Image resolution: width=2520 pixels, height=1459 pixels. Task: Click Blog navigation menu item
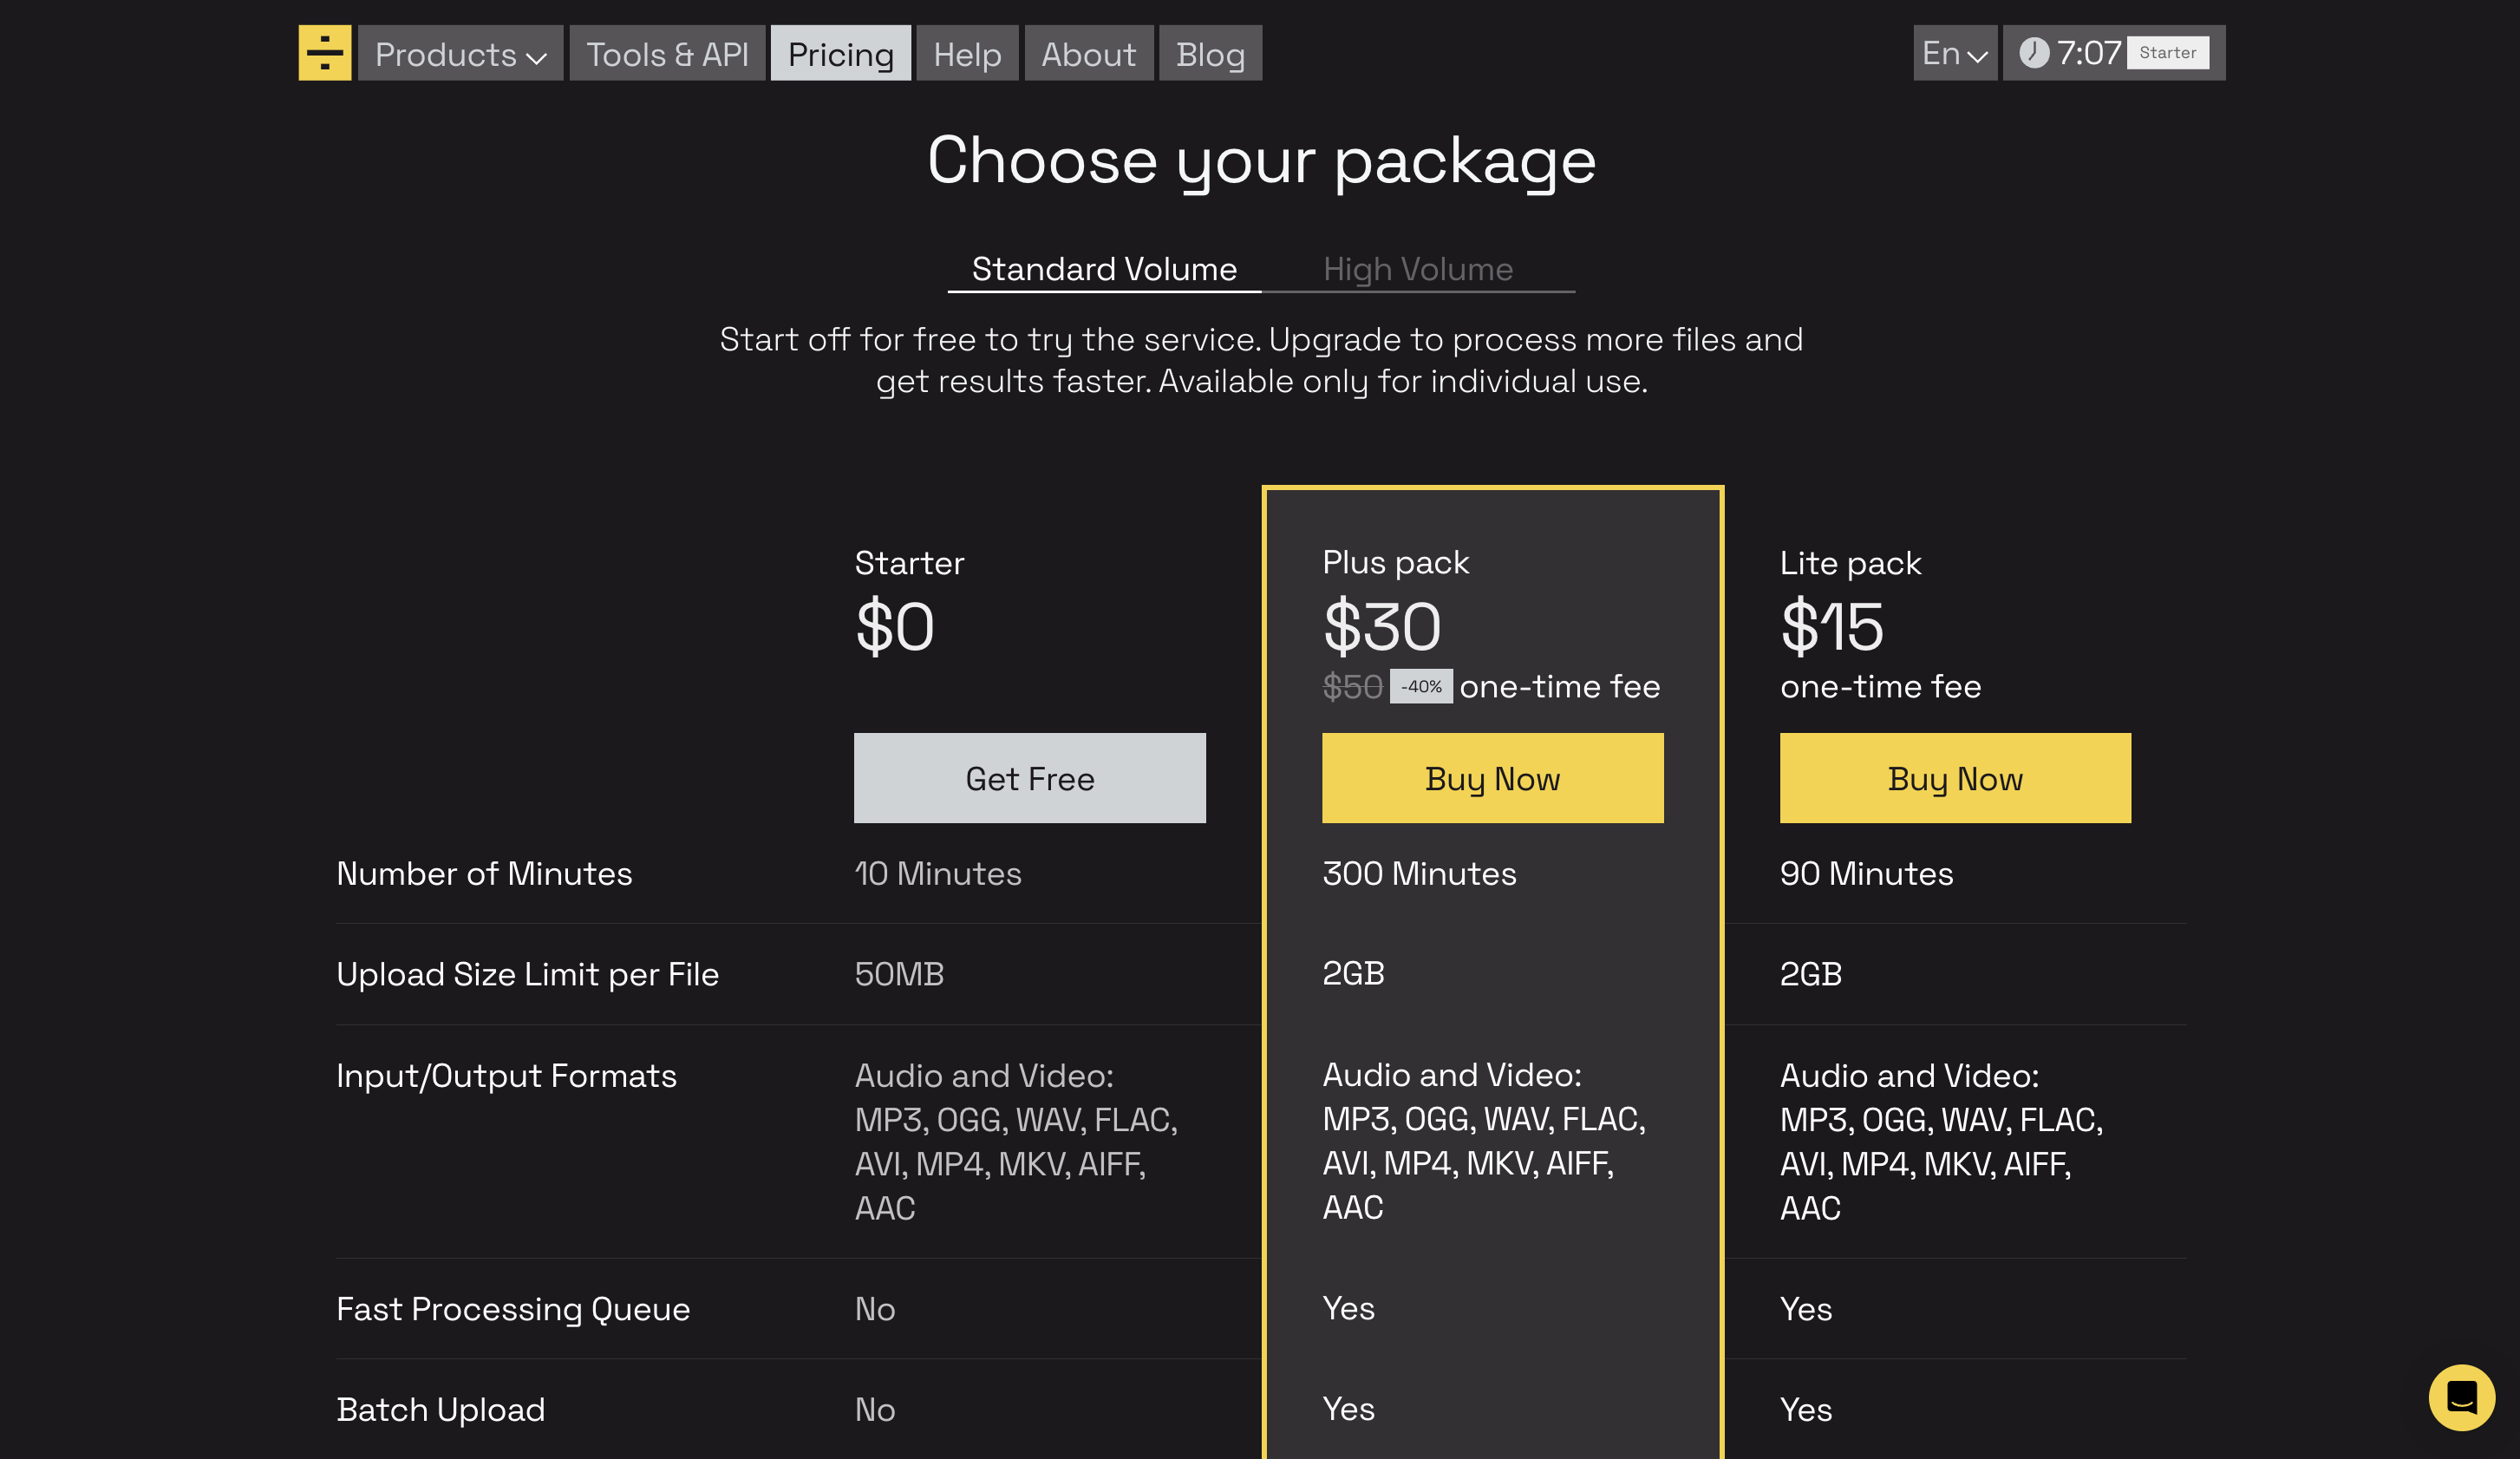tap(1210, 52)
